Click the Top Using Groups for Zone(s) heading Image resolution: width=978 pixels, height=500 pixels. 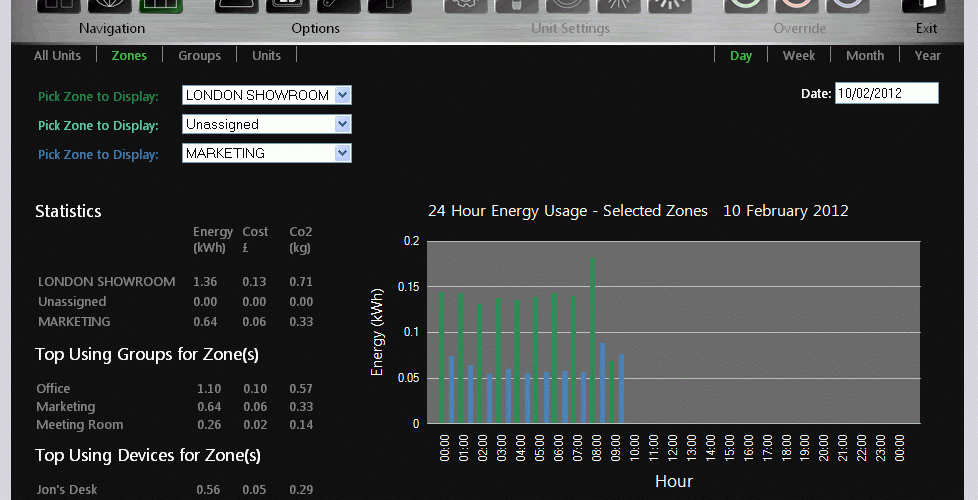147,355
